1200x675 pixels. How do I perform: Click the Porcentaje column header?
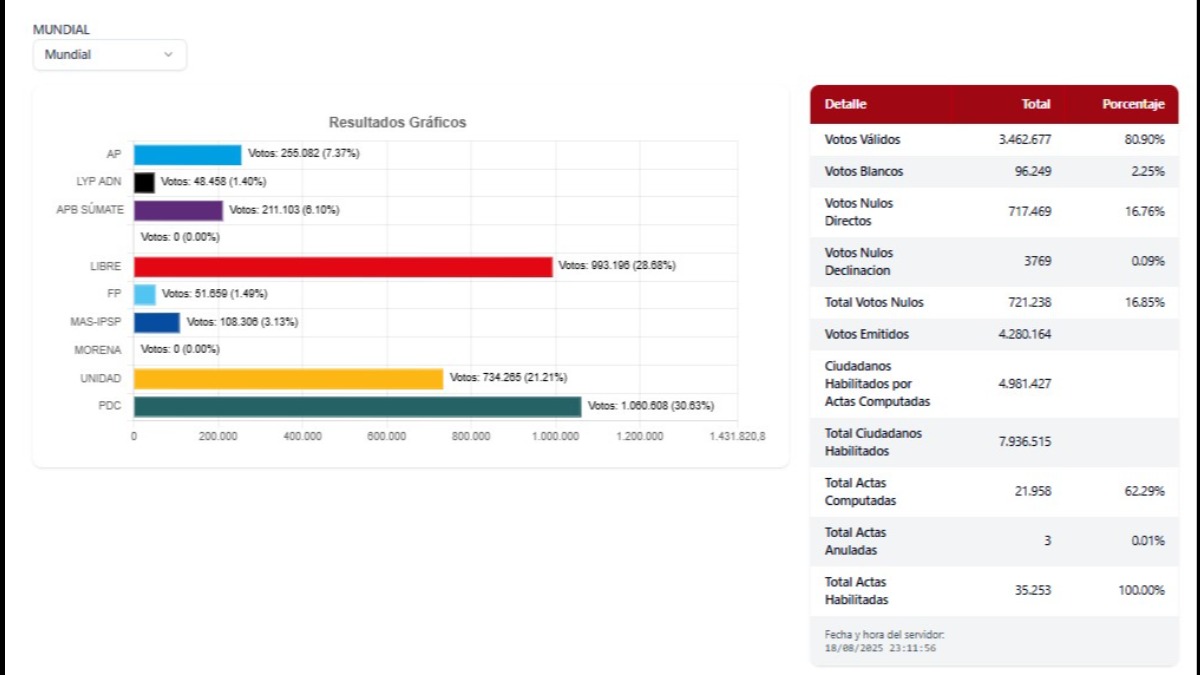click(1133, 104)
